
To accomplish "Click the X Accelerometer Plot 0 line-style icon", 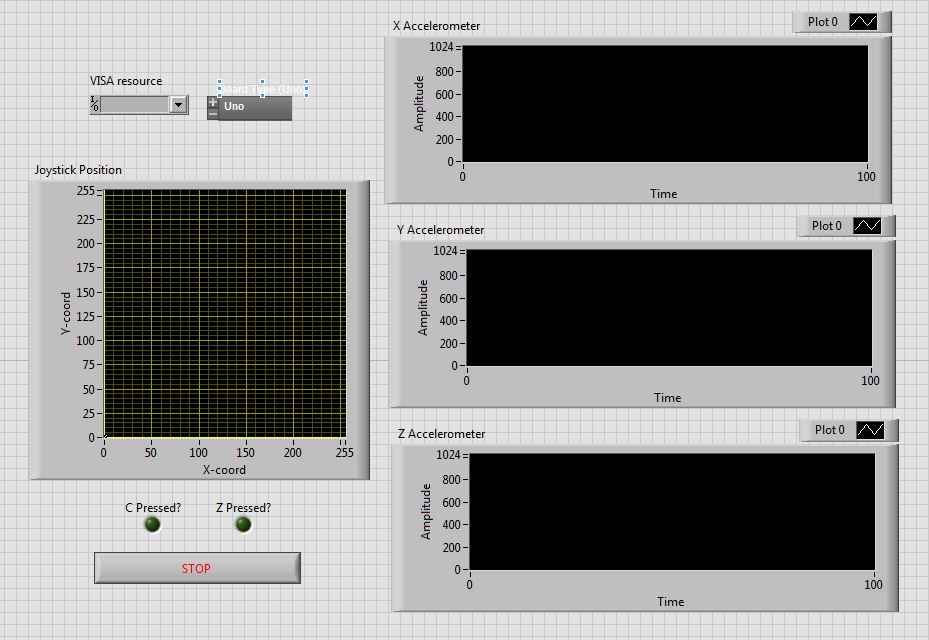I will (x=862, y=22).
